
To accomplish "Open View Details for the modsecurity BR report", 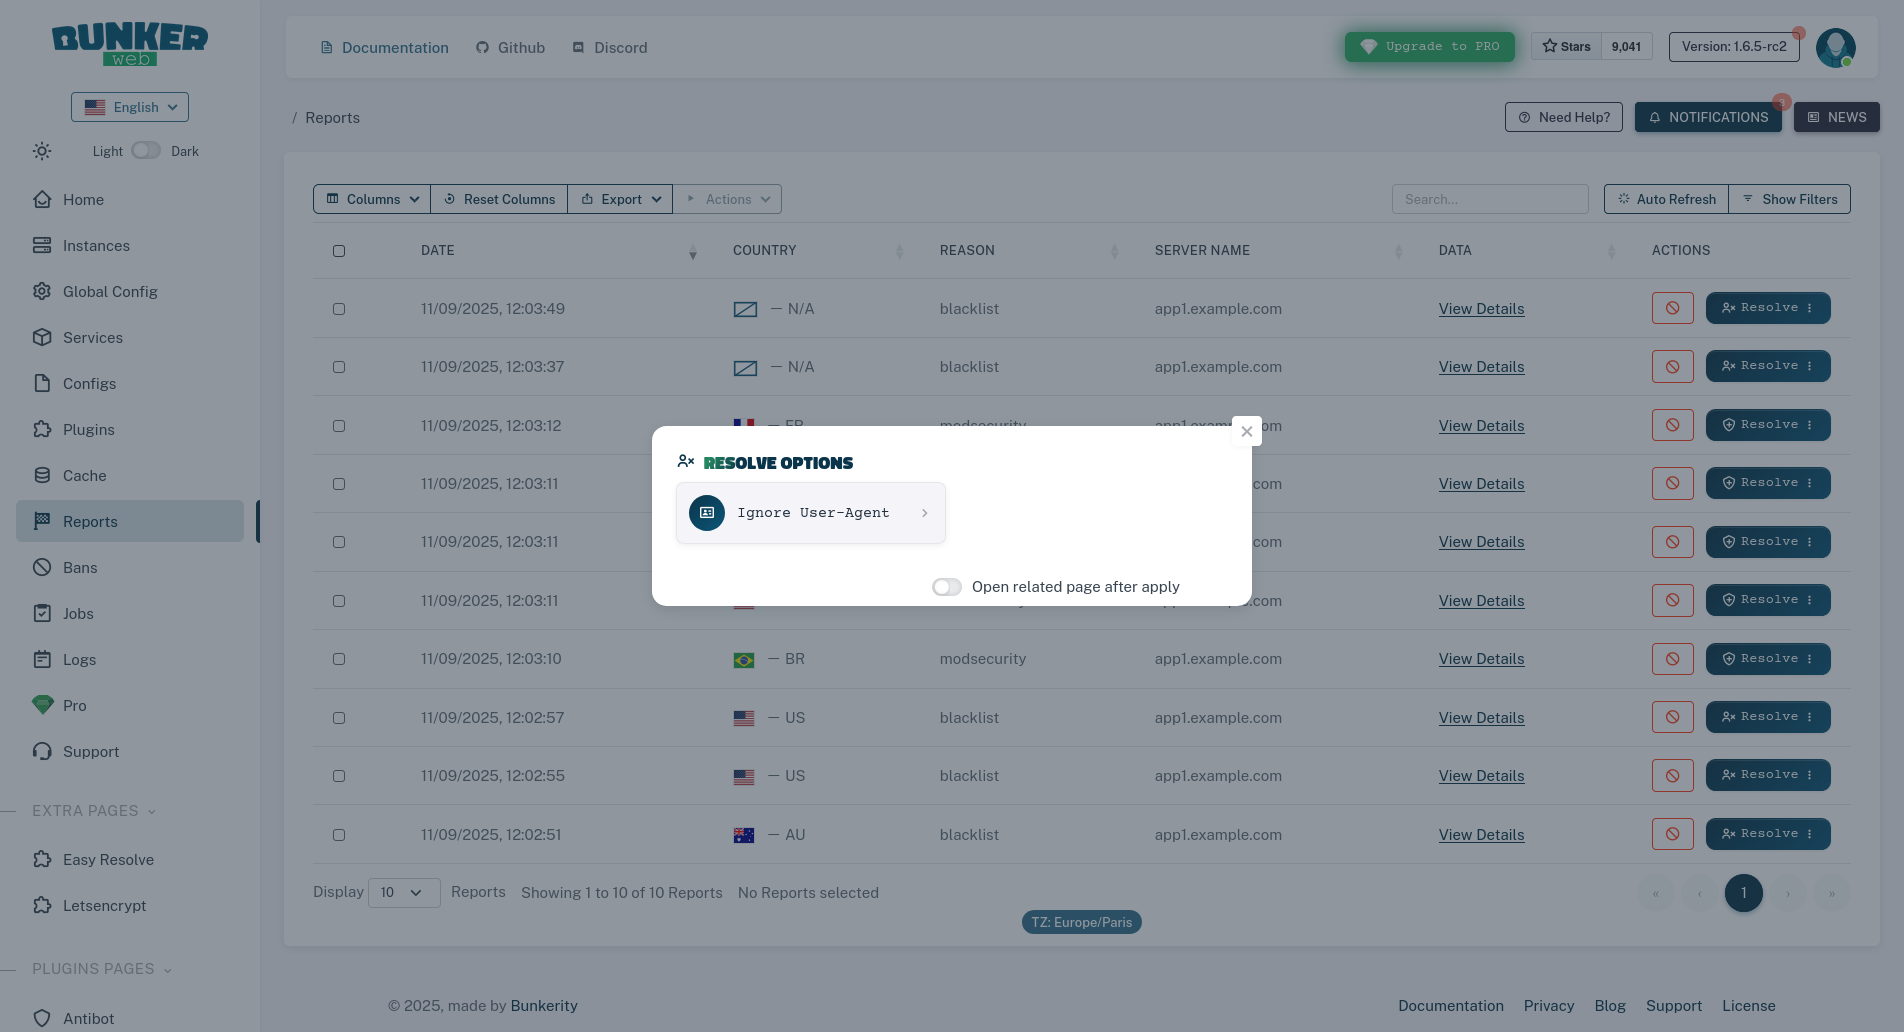I will coord(1481,659).
